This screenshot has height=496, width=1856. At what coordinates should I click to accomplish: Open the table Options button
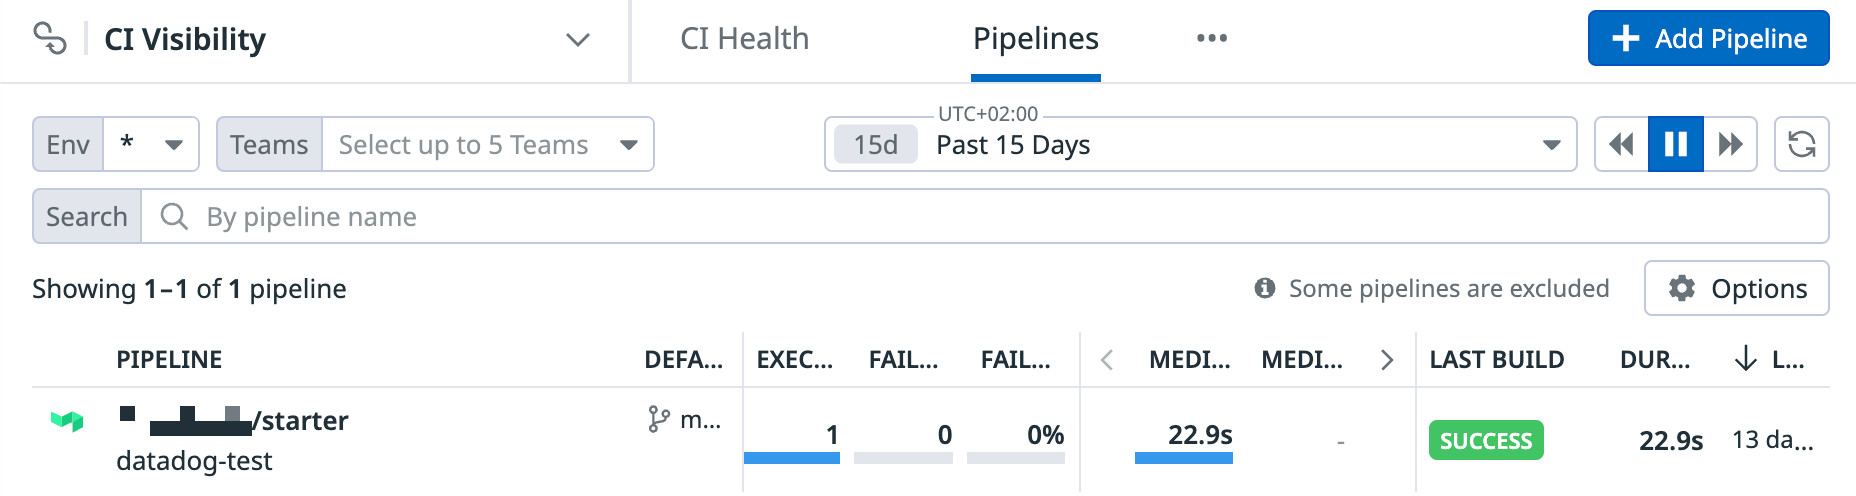pos(1737,289)
